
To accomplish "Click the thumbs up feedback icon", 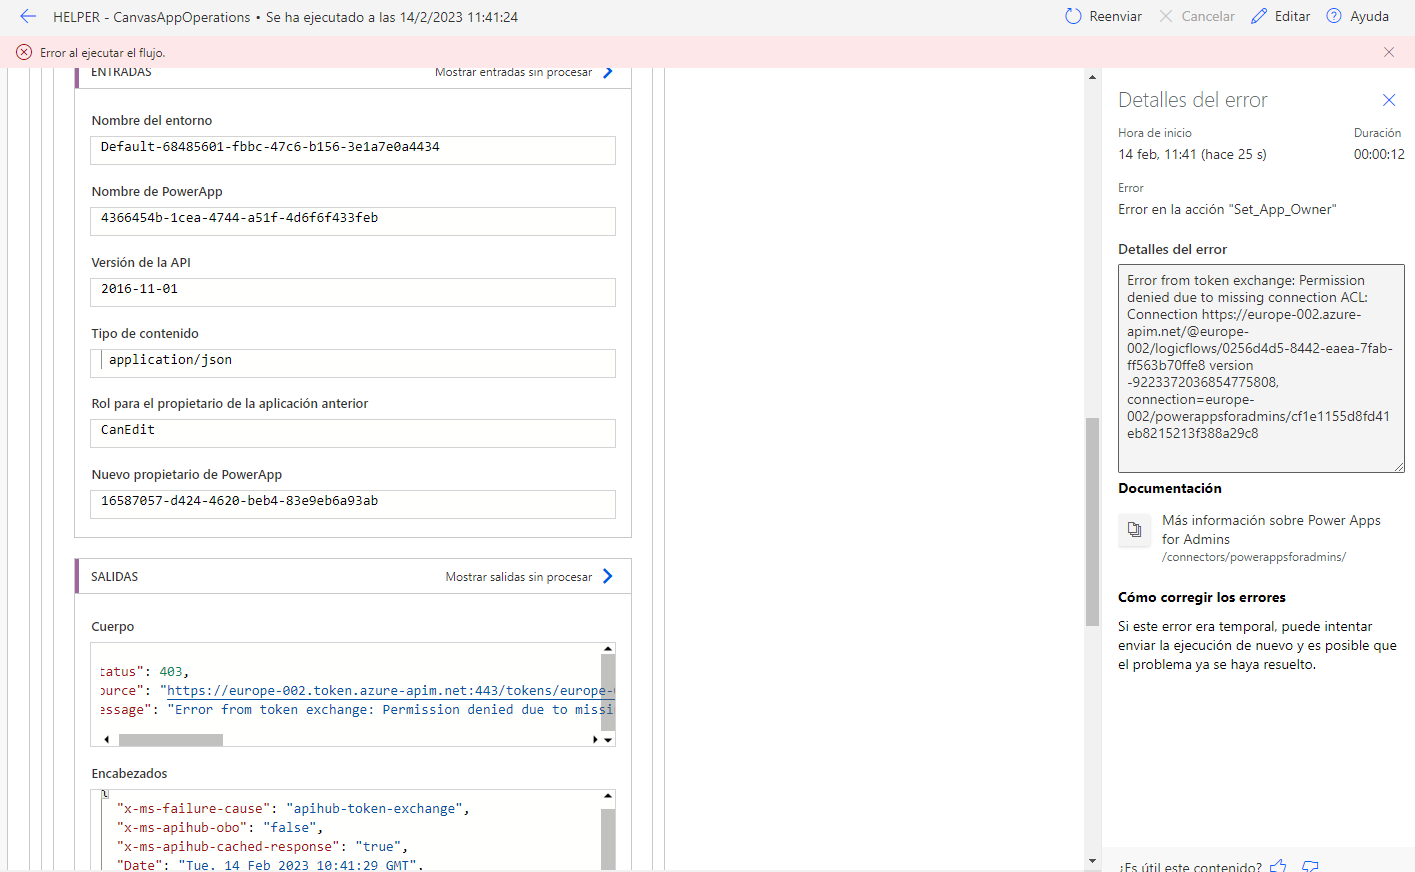I will (x=1278, y=866).
